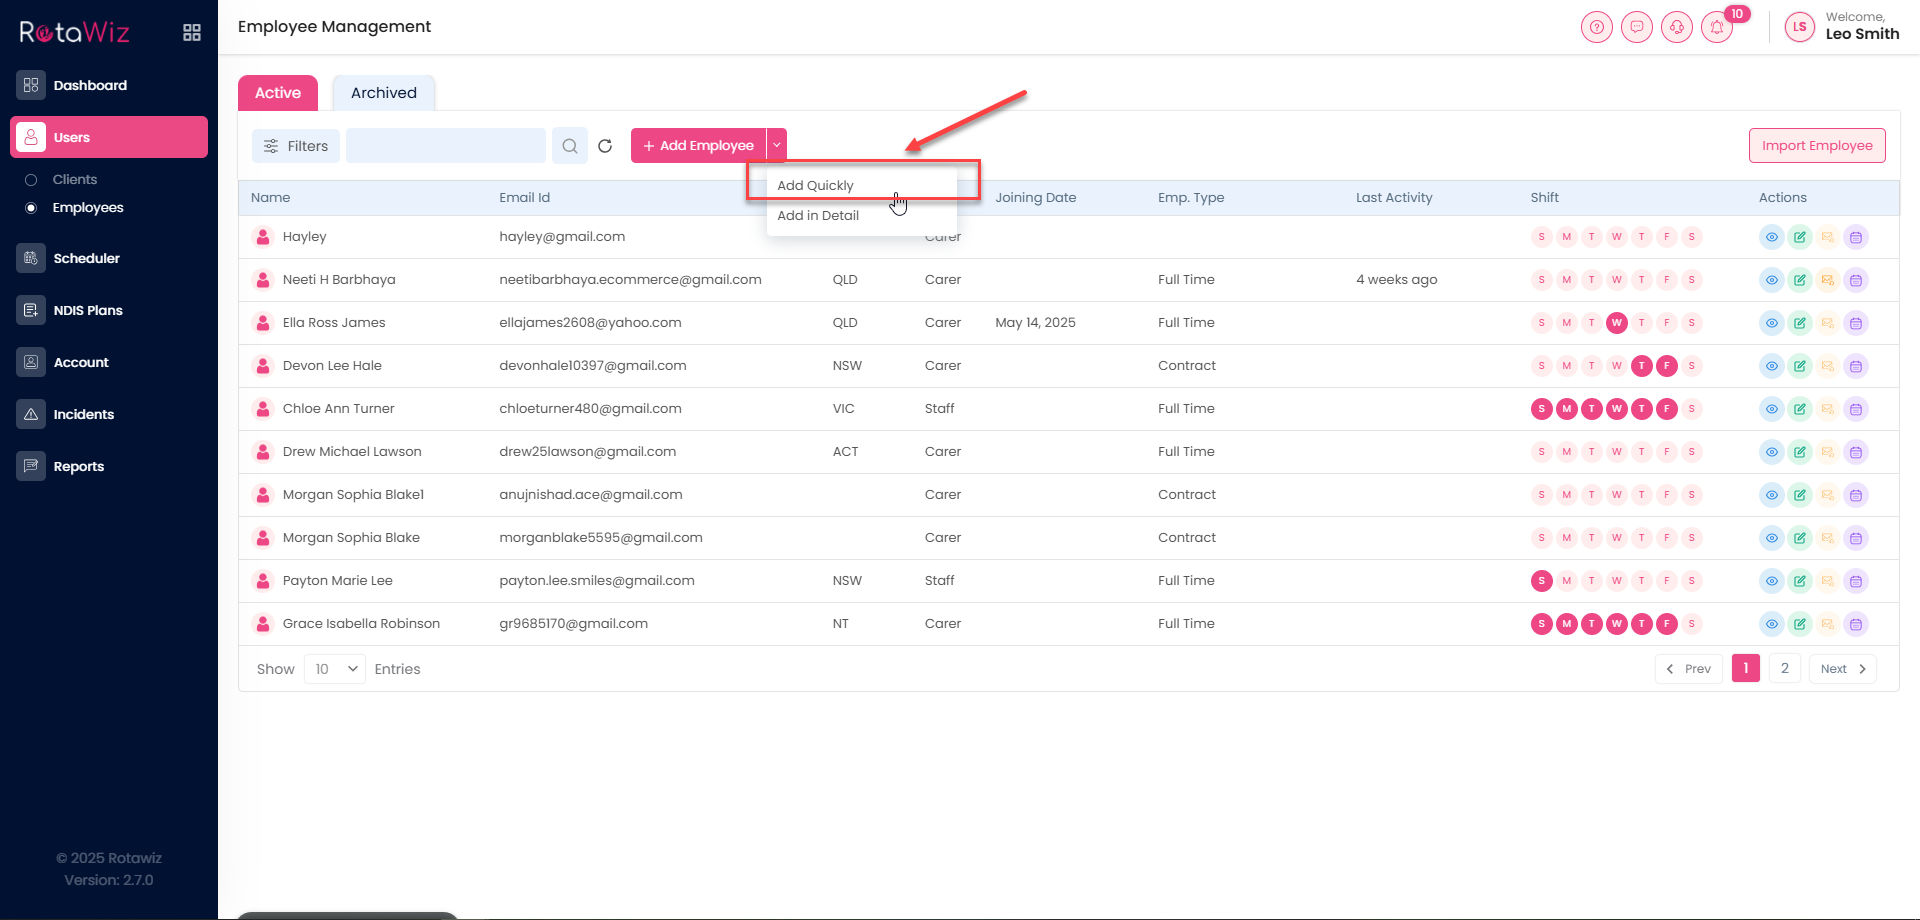View Hayley's details with eye icon
1920x920 pixels.
click(1771, 237)
